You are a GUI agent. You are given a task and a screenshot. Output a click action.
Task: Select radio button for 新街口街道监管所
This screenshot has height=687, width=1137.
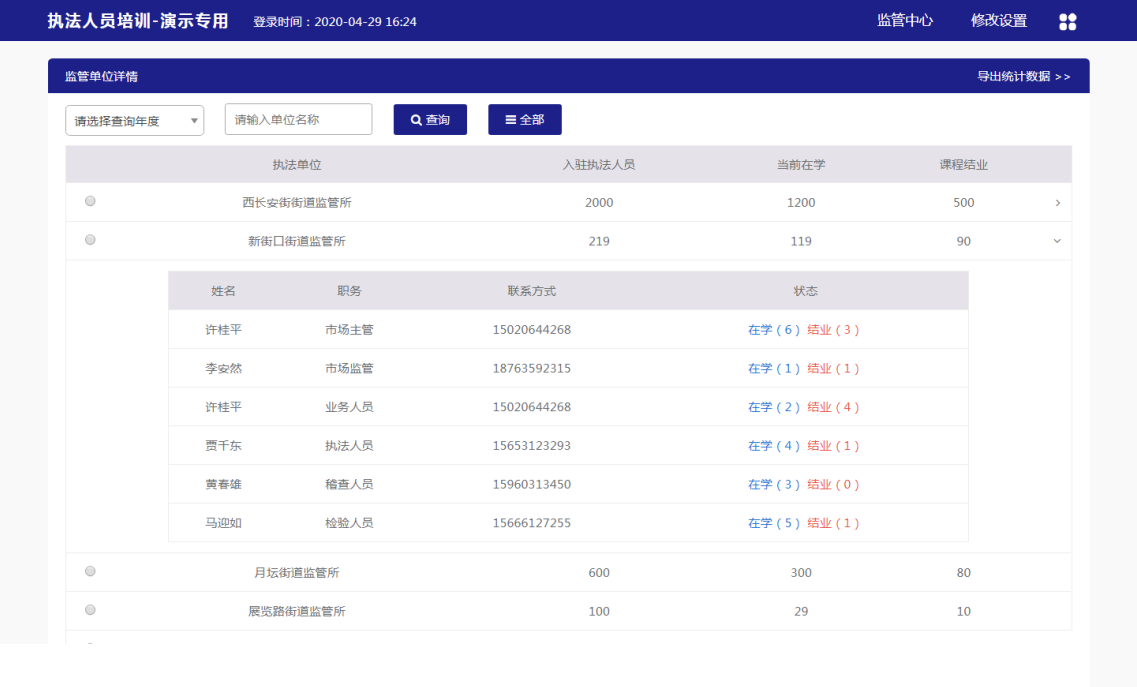coord(90,239)
